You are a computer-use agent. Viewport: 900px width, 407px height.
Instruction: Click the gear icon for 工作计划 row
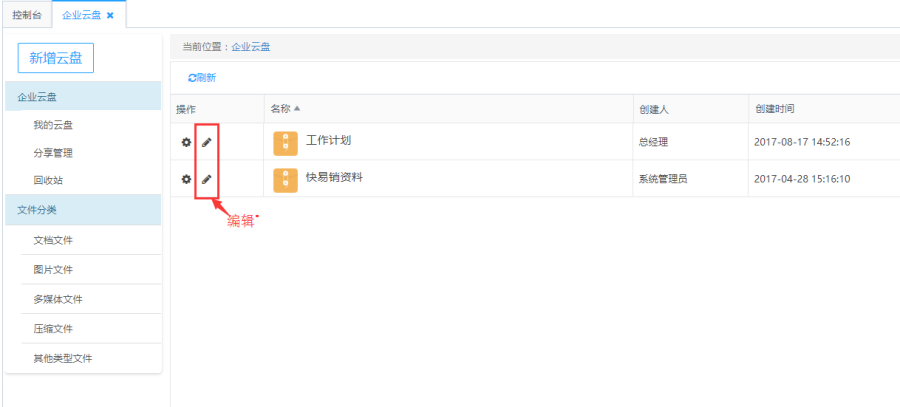tap(185, 142)
